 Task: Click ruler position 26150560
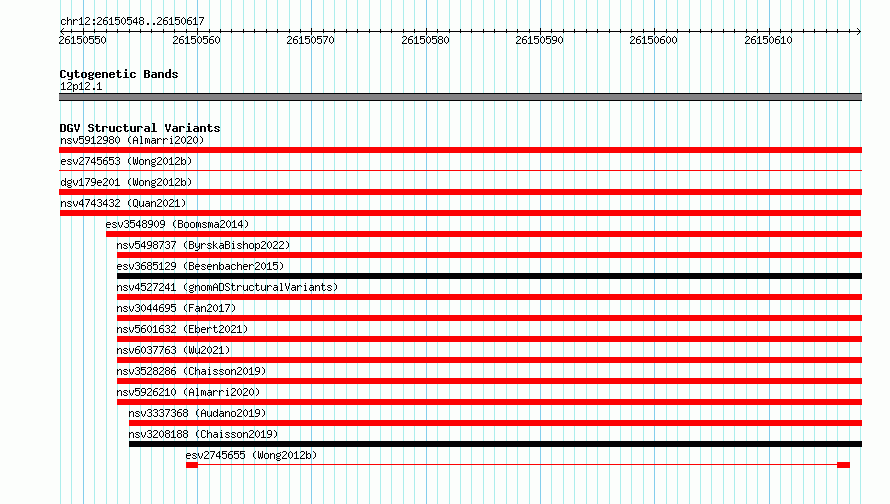(x=196, y=40)
